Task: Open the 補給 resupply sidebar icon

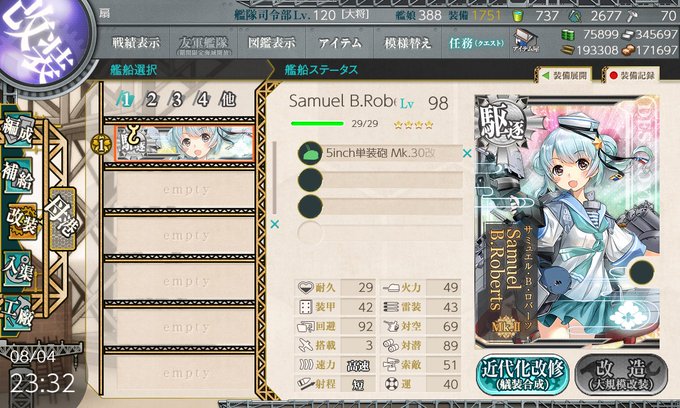Action: pos(18,174)
